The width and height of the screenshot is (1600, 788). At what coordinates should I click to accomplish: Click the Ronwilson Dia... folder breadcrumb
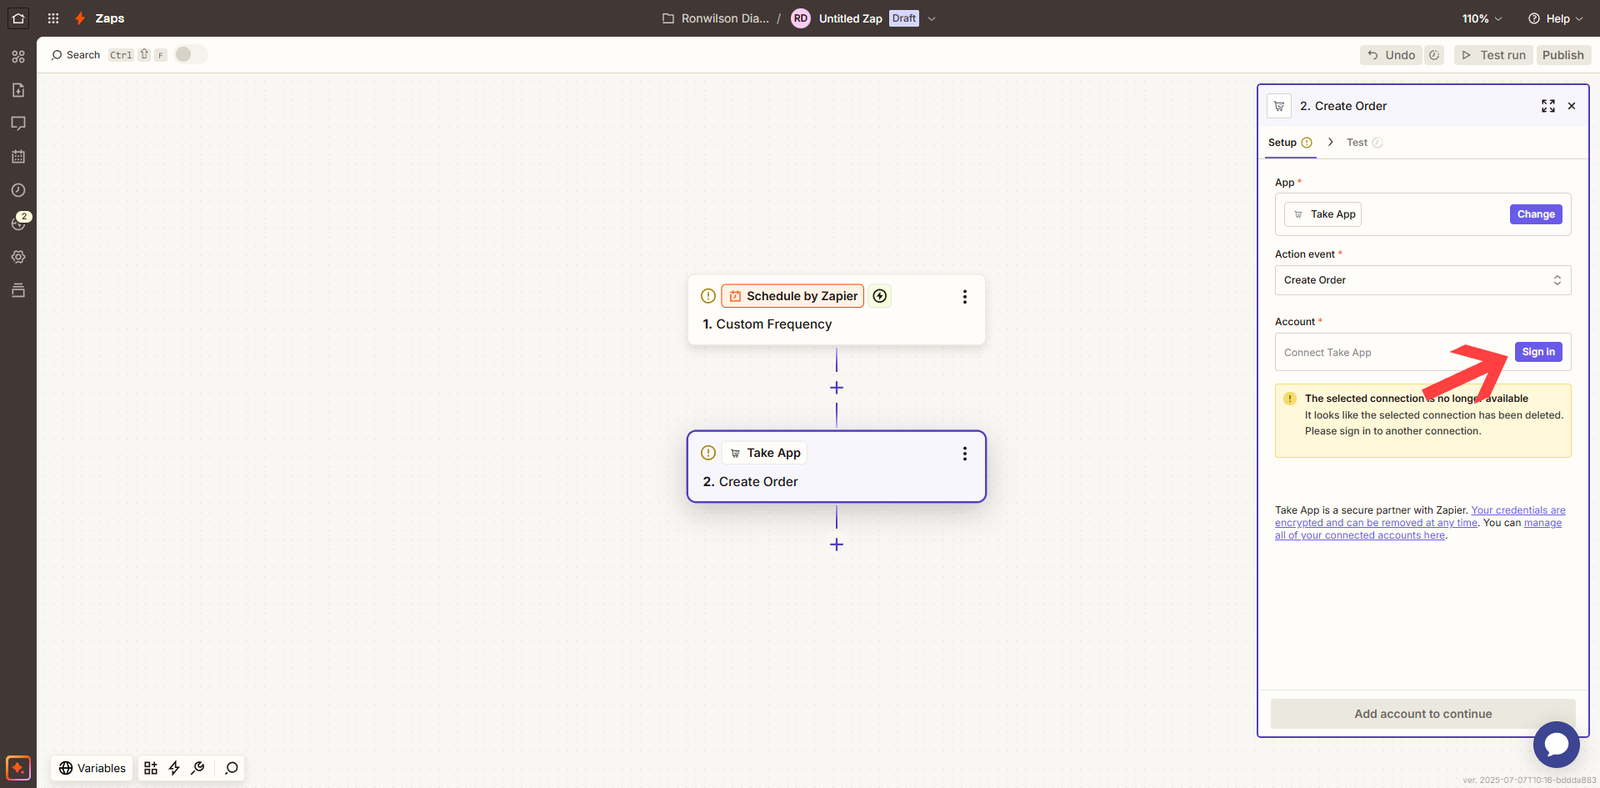click(725, 18)
